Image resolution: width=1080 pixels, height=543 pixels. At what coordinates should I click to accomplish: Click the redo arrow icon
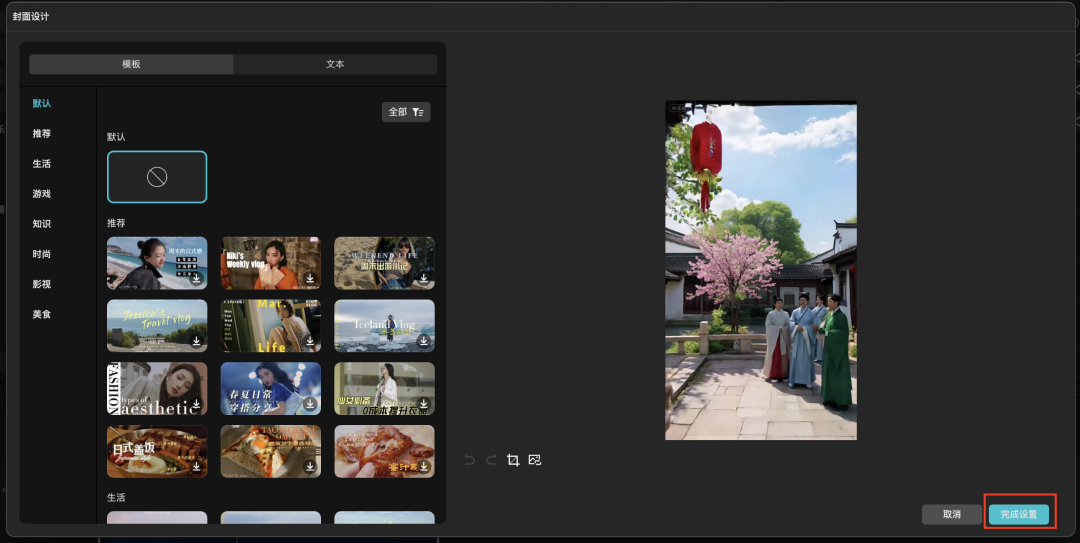click(491, 460)
